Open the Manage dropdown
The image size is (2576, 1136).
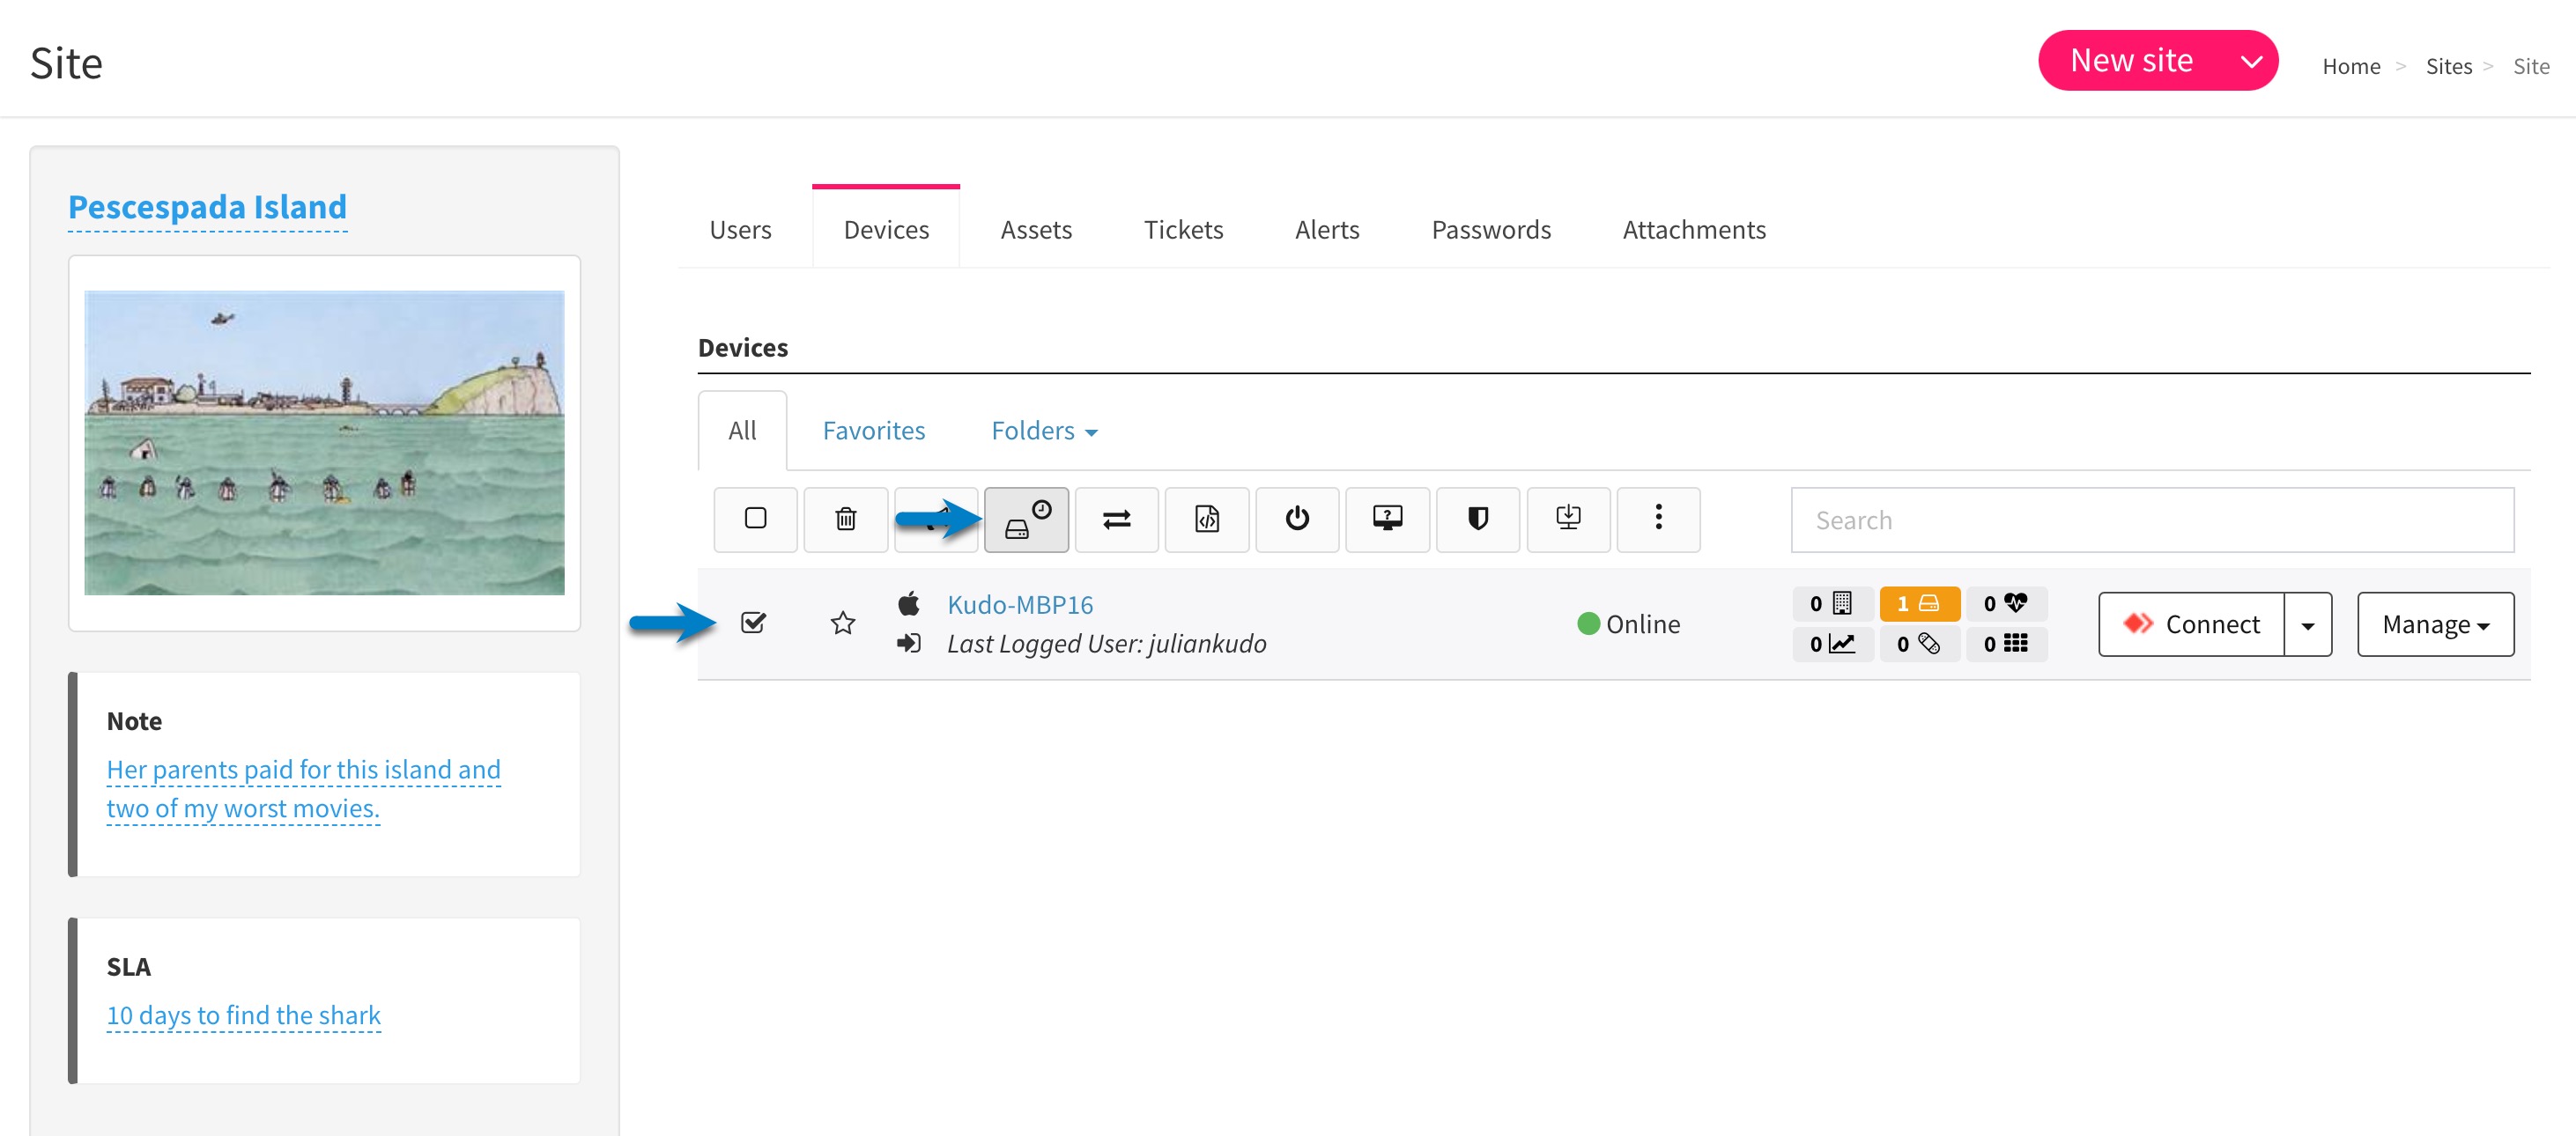[x=2435, y=624]
